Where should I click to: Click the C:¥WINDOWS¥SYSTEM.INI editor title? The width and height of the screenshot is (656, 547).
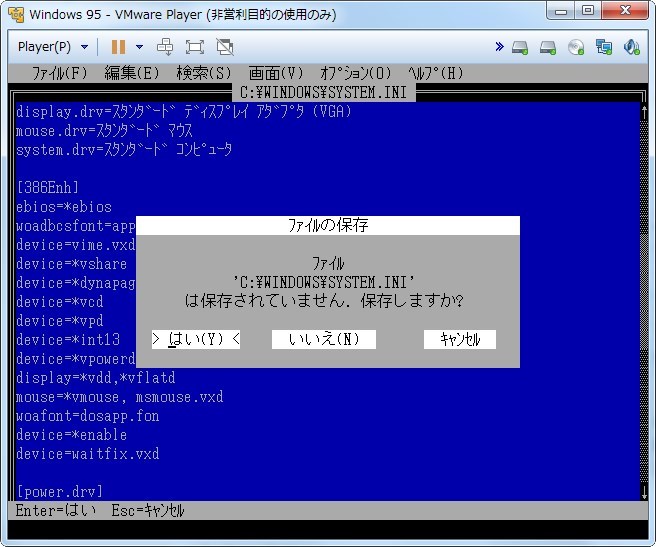(x=323, y=92)
